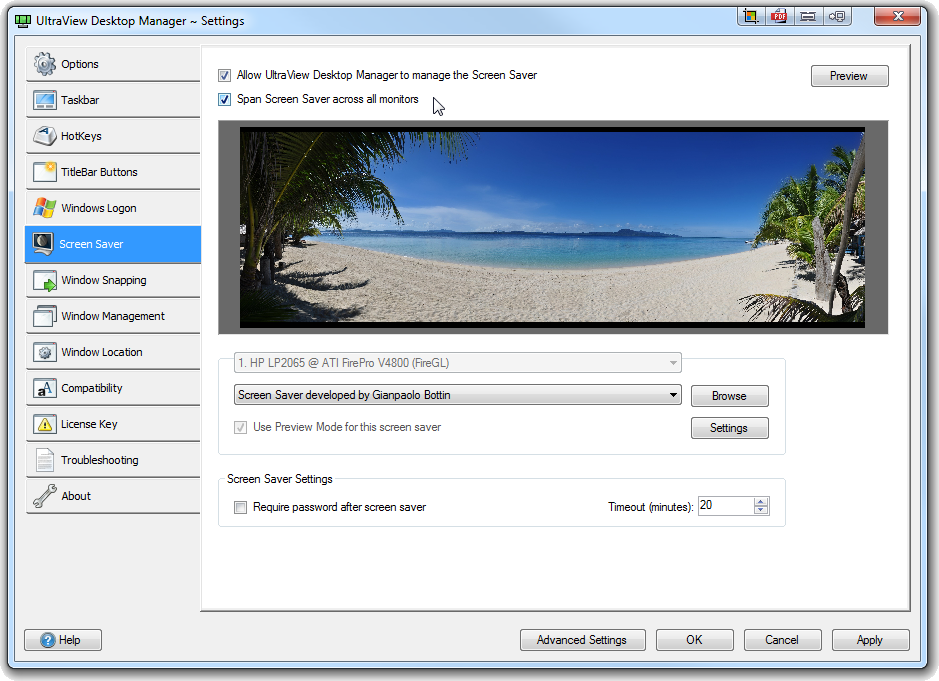Click the PDF document titlebar icon
Image resolution: width=939 pixels, height=681 pixels.
pos(779,16)
